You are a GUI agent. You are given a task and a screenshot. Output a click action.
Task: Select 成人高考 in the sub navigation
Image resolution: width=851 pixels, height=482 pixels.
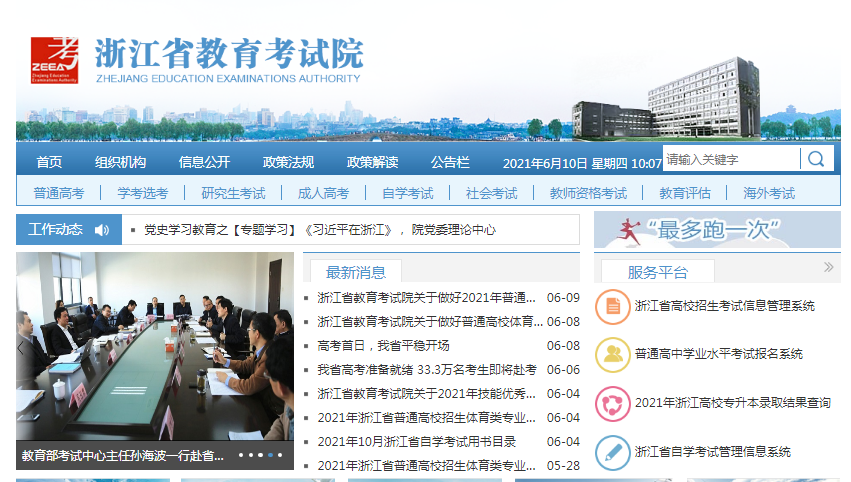(323, 193)
